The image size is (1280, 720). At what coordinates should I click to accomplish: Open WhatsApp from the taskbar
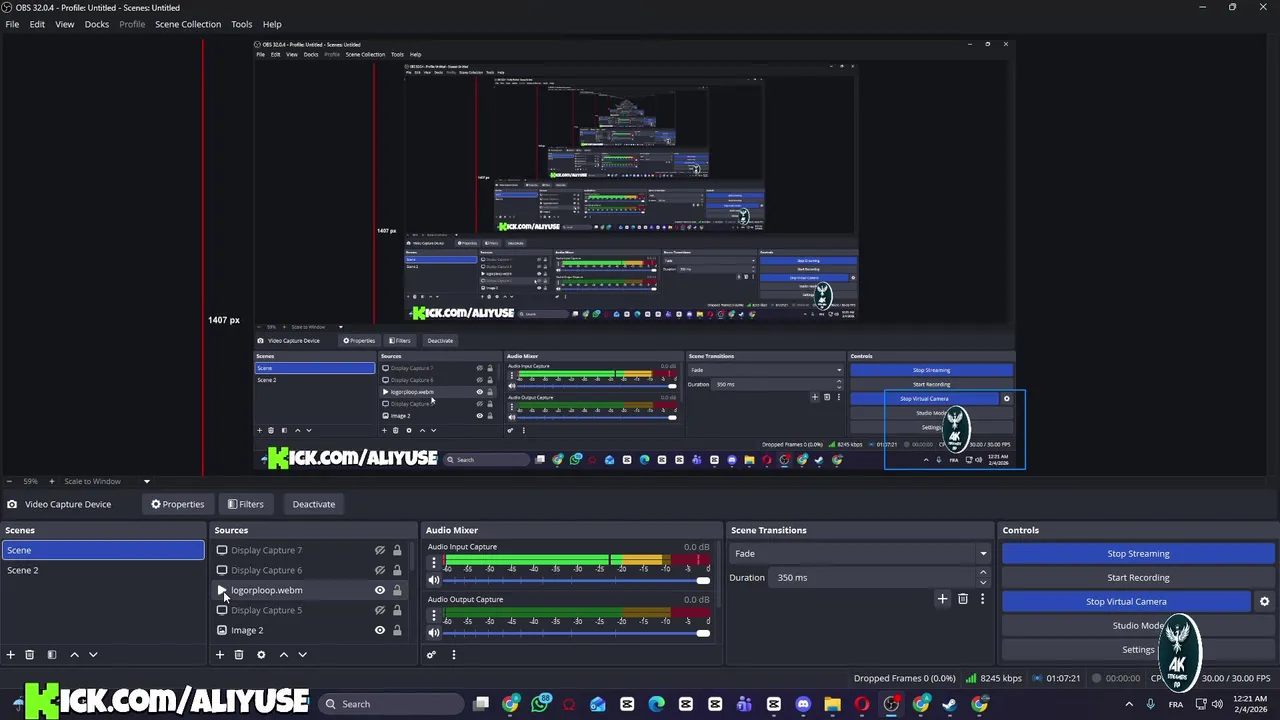coord(540,704)
